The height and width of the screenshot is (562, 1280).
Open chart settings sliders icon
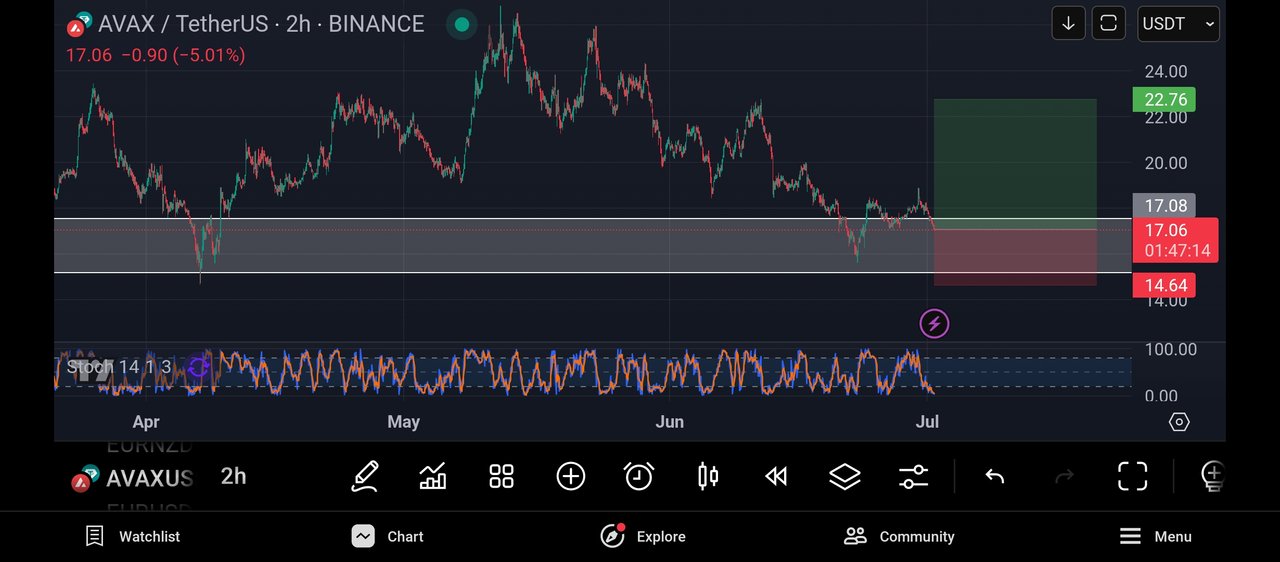click(913, 476)
